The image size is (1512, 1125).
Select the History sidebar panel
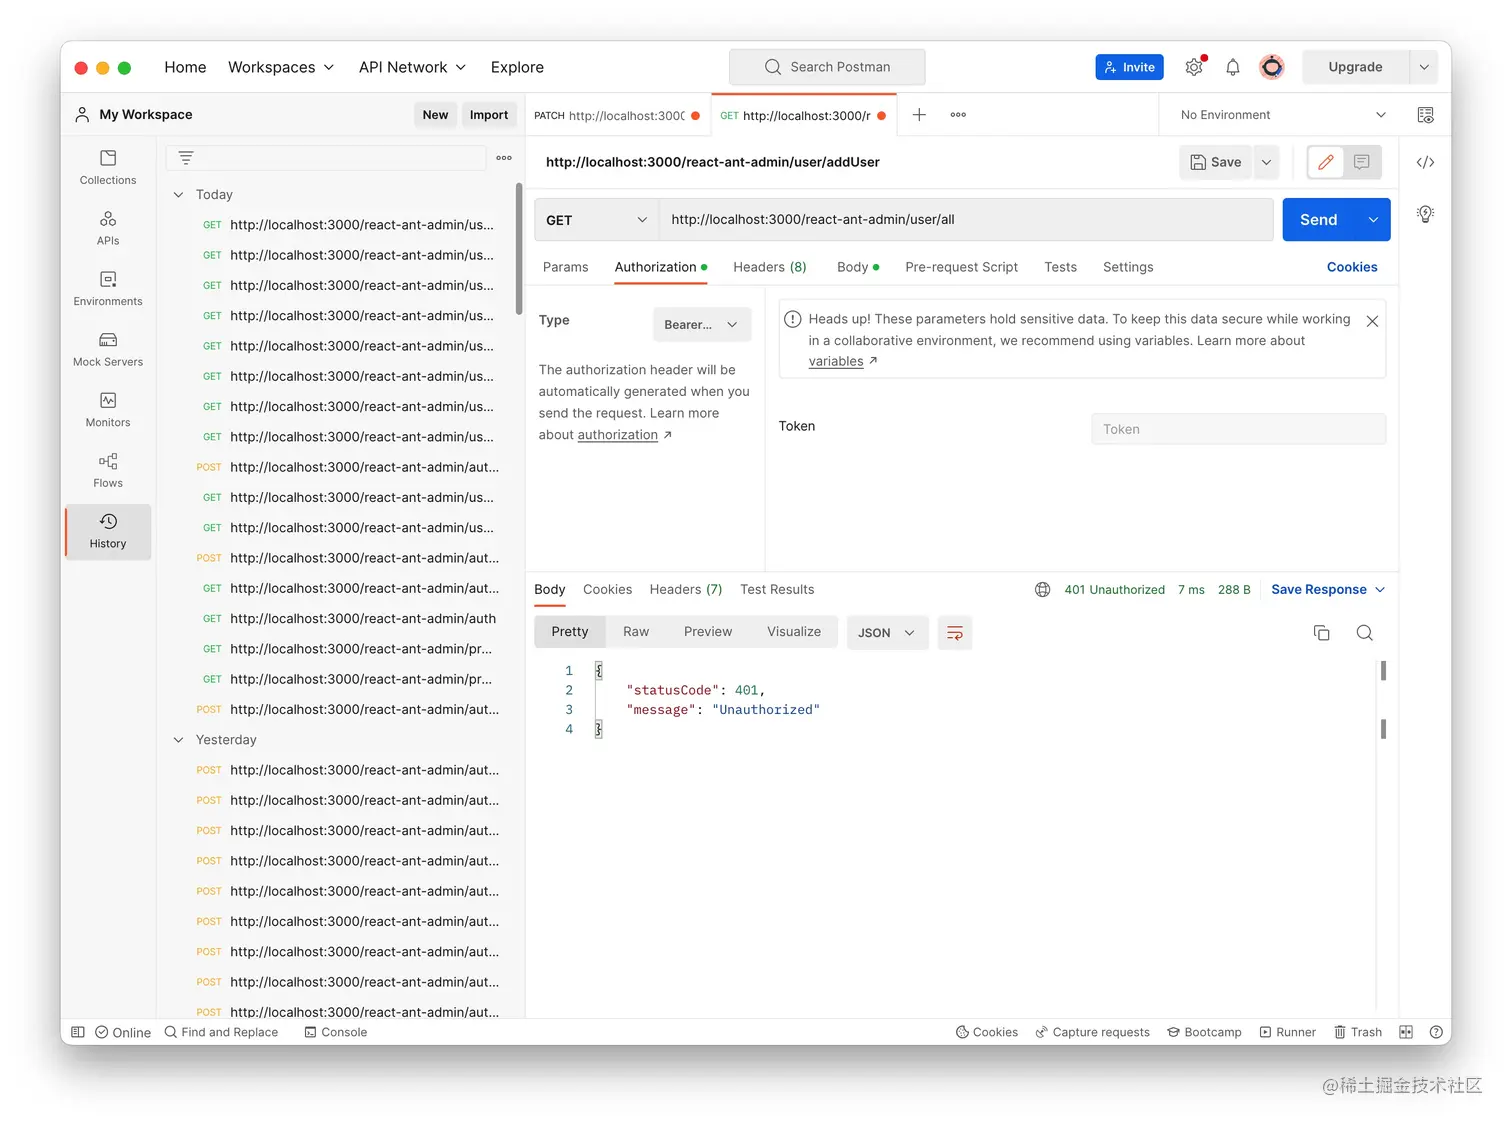point(108,531)
